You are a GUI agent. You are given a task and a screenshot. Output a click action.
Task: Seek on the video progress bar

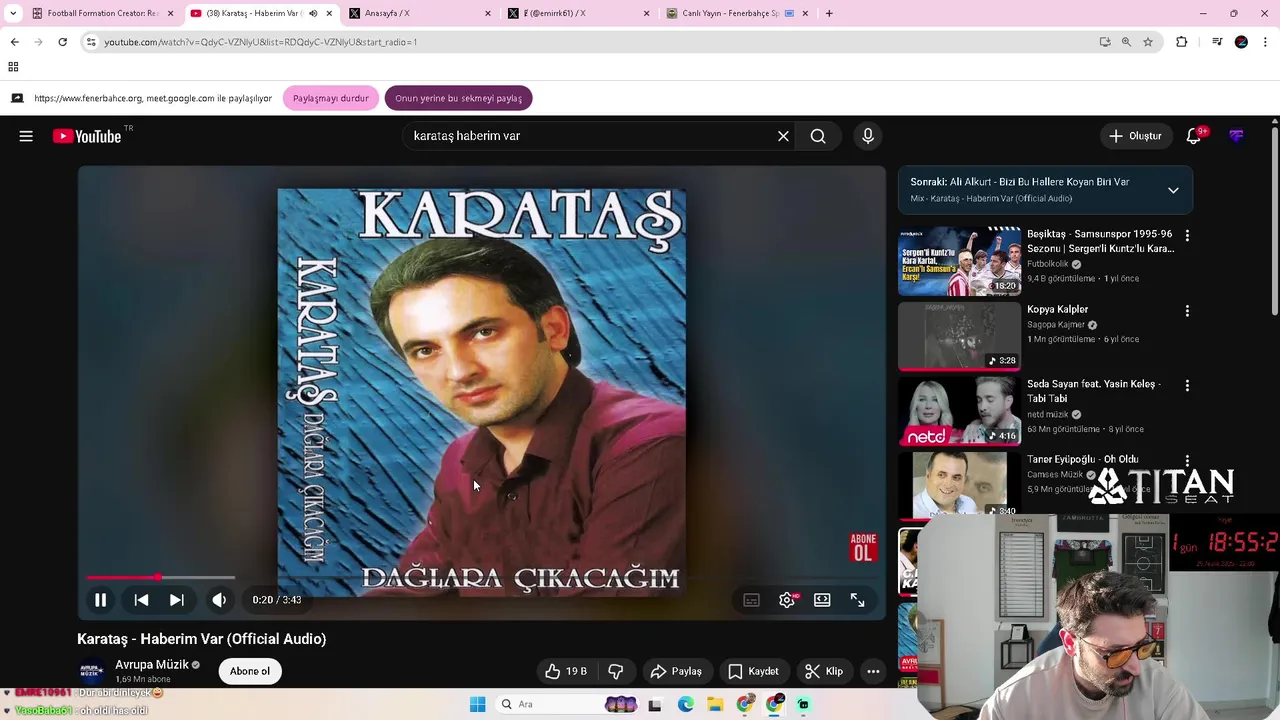point(482,578)
